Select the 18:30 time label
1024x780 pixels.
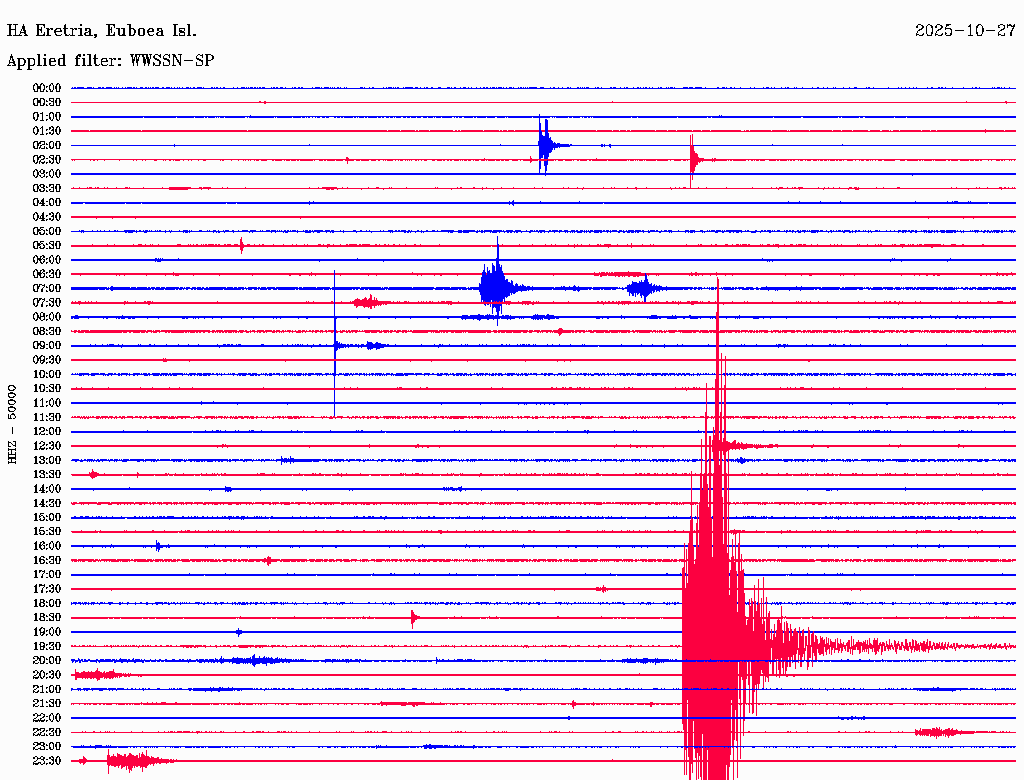(47, 617)
